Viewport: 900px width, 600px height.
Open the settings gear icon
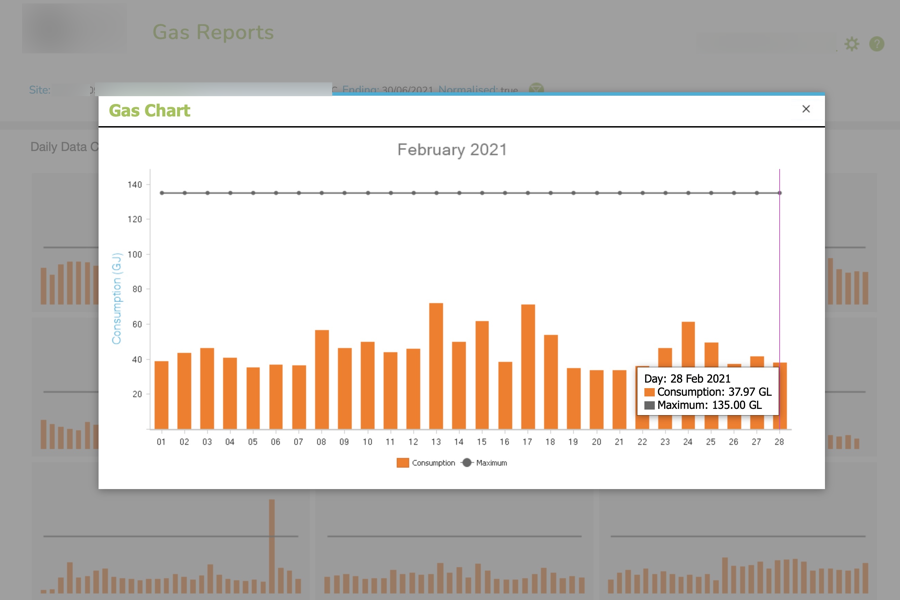pyautogui.click(x=852, y=44)
